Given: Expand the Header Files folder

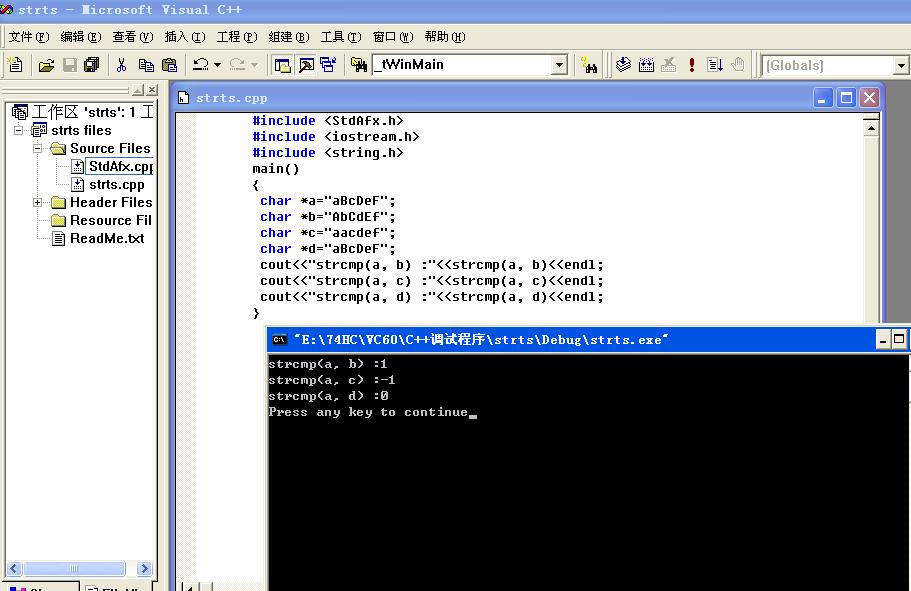Looking at the screenshot, I should (38, 202).
